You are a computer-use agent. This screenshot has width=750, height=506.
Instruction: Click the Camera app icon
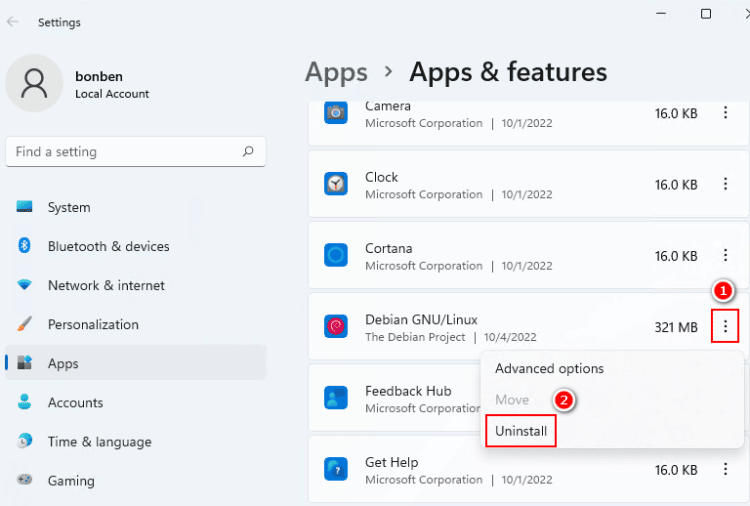click(336, 113)
